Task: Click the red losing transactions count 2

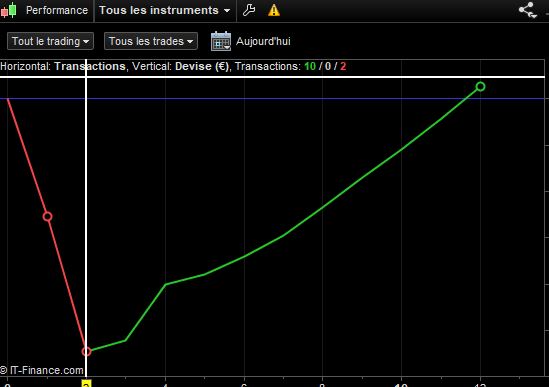Action: tap(343, 66)
